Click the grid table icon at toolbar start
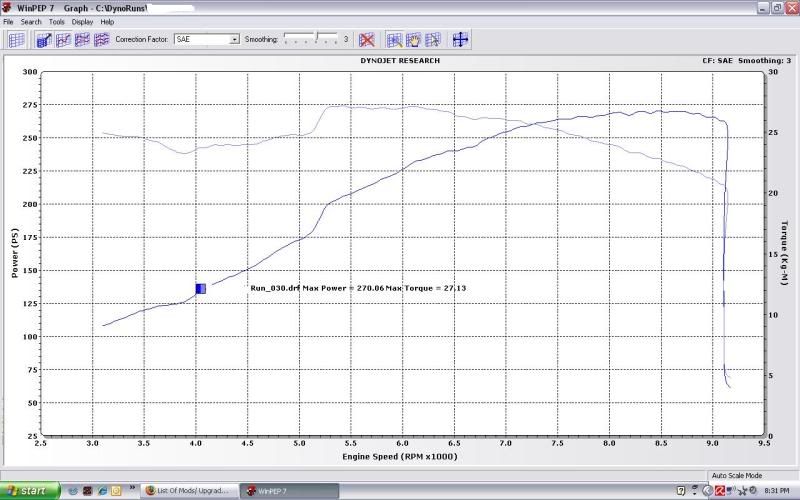Image resolution: width=800 pixels, height=500 pixels. (16, 40)
